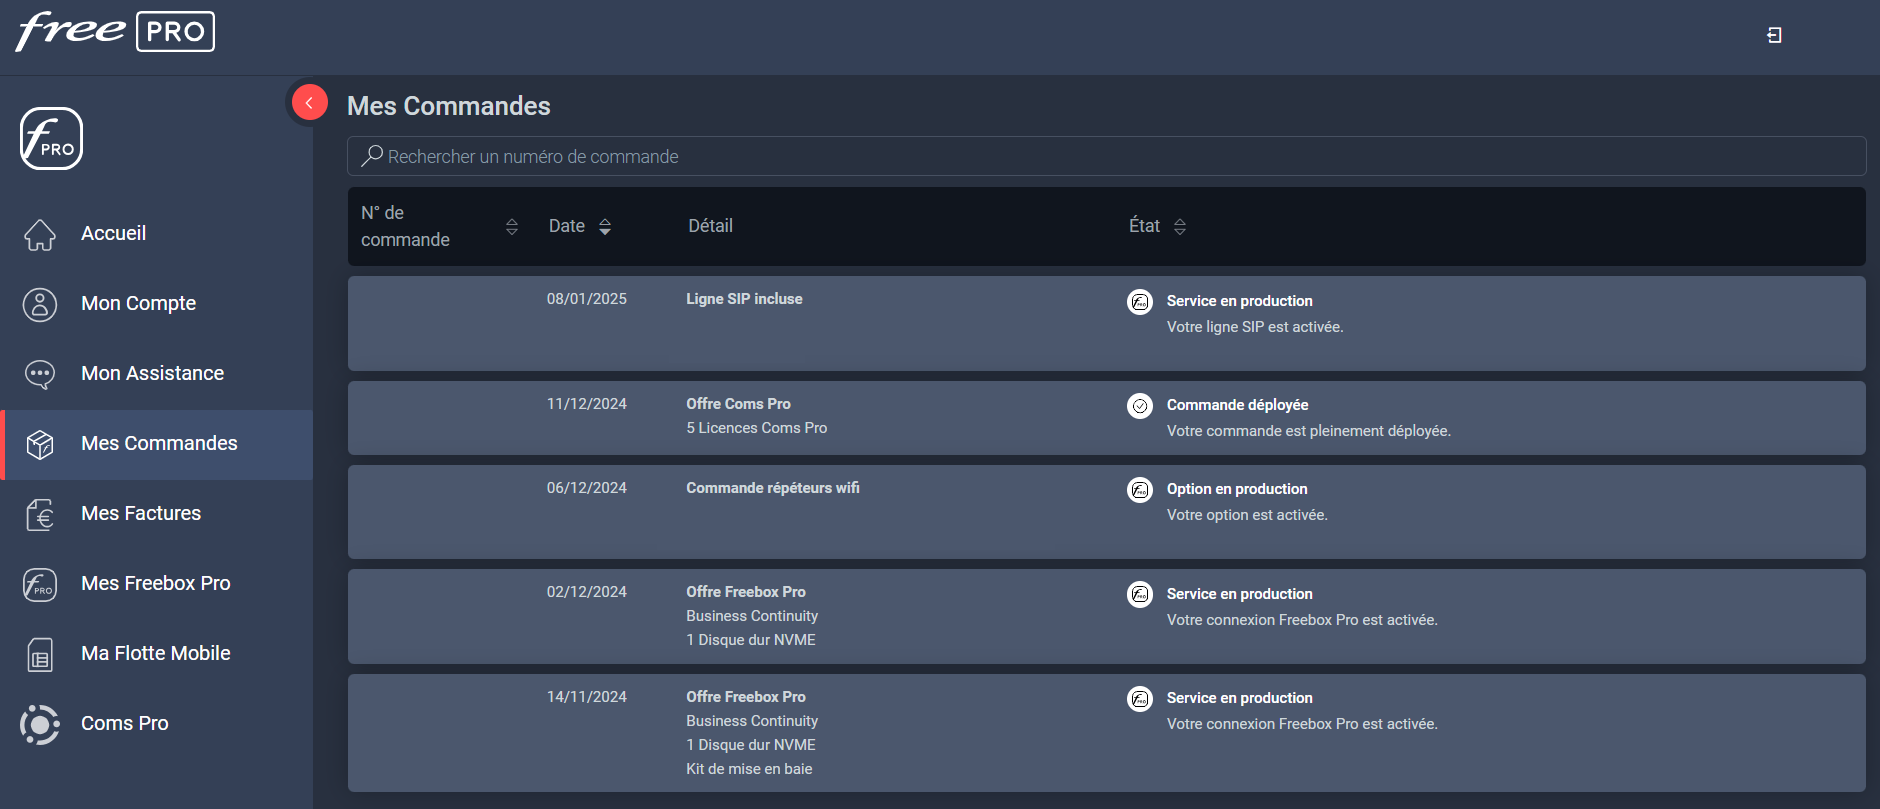Select Mes Commandes in sidebar
Viewport: 1880px width, 809px height.
click(x=157, y=444)
